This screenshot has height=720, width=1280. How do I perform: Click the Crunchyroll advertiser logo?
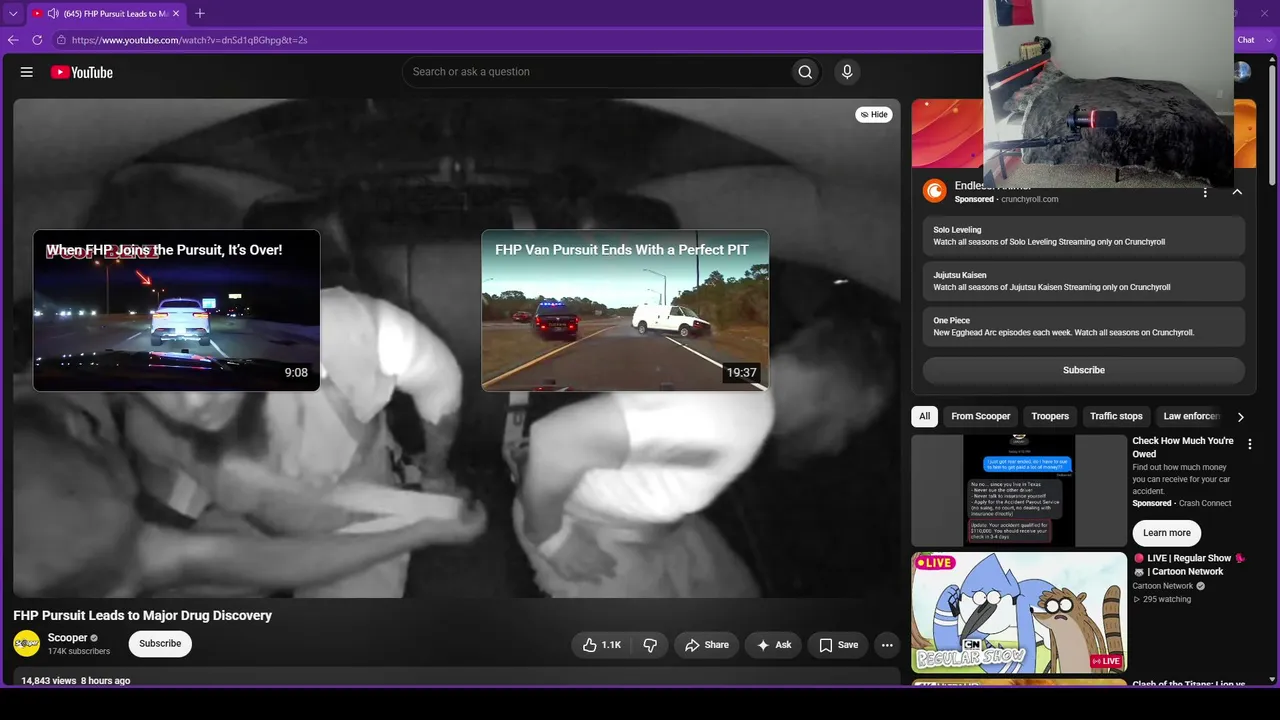point(934,191)
